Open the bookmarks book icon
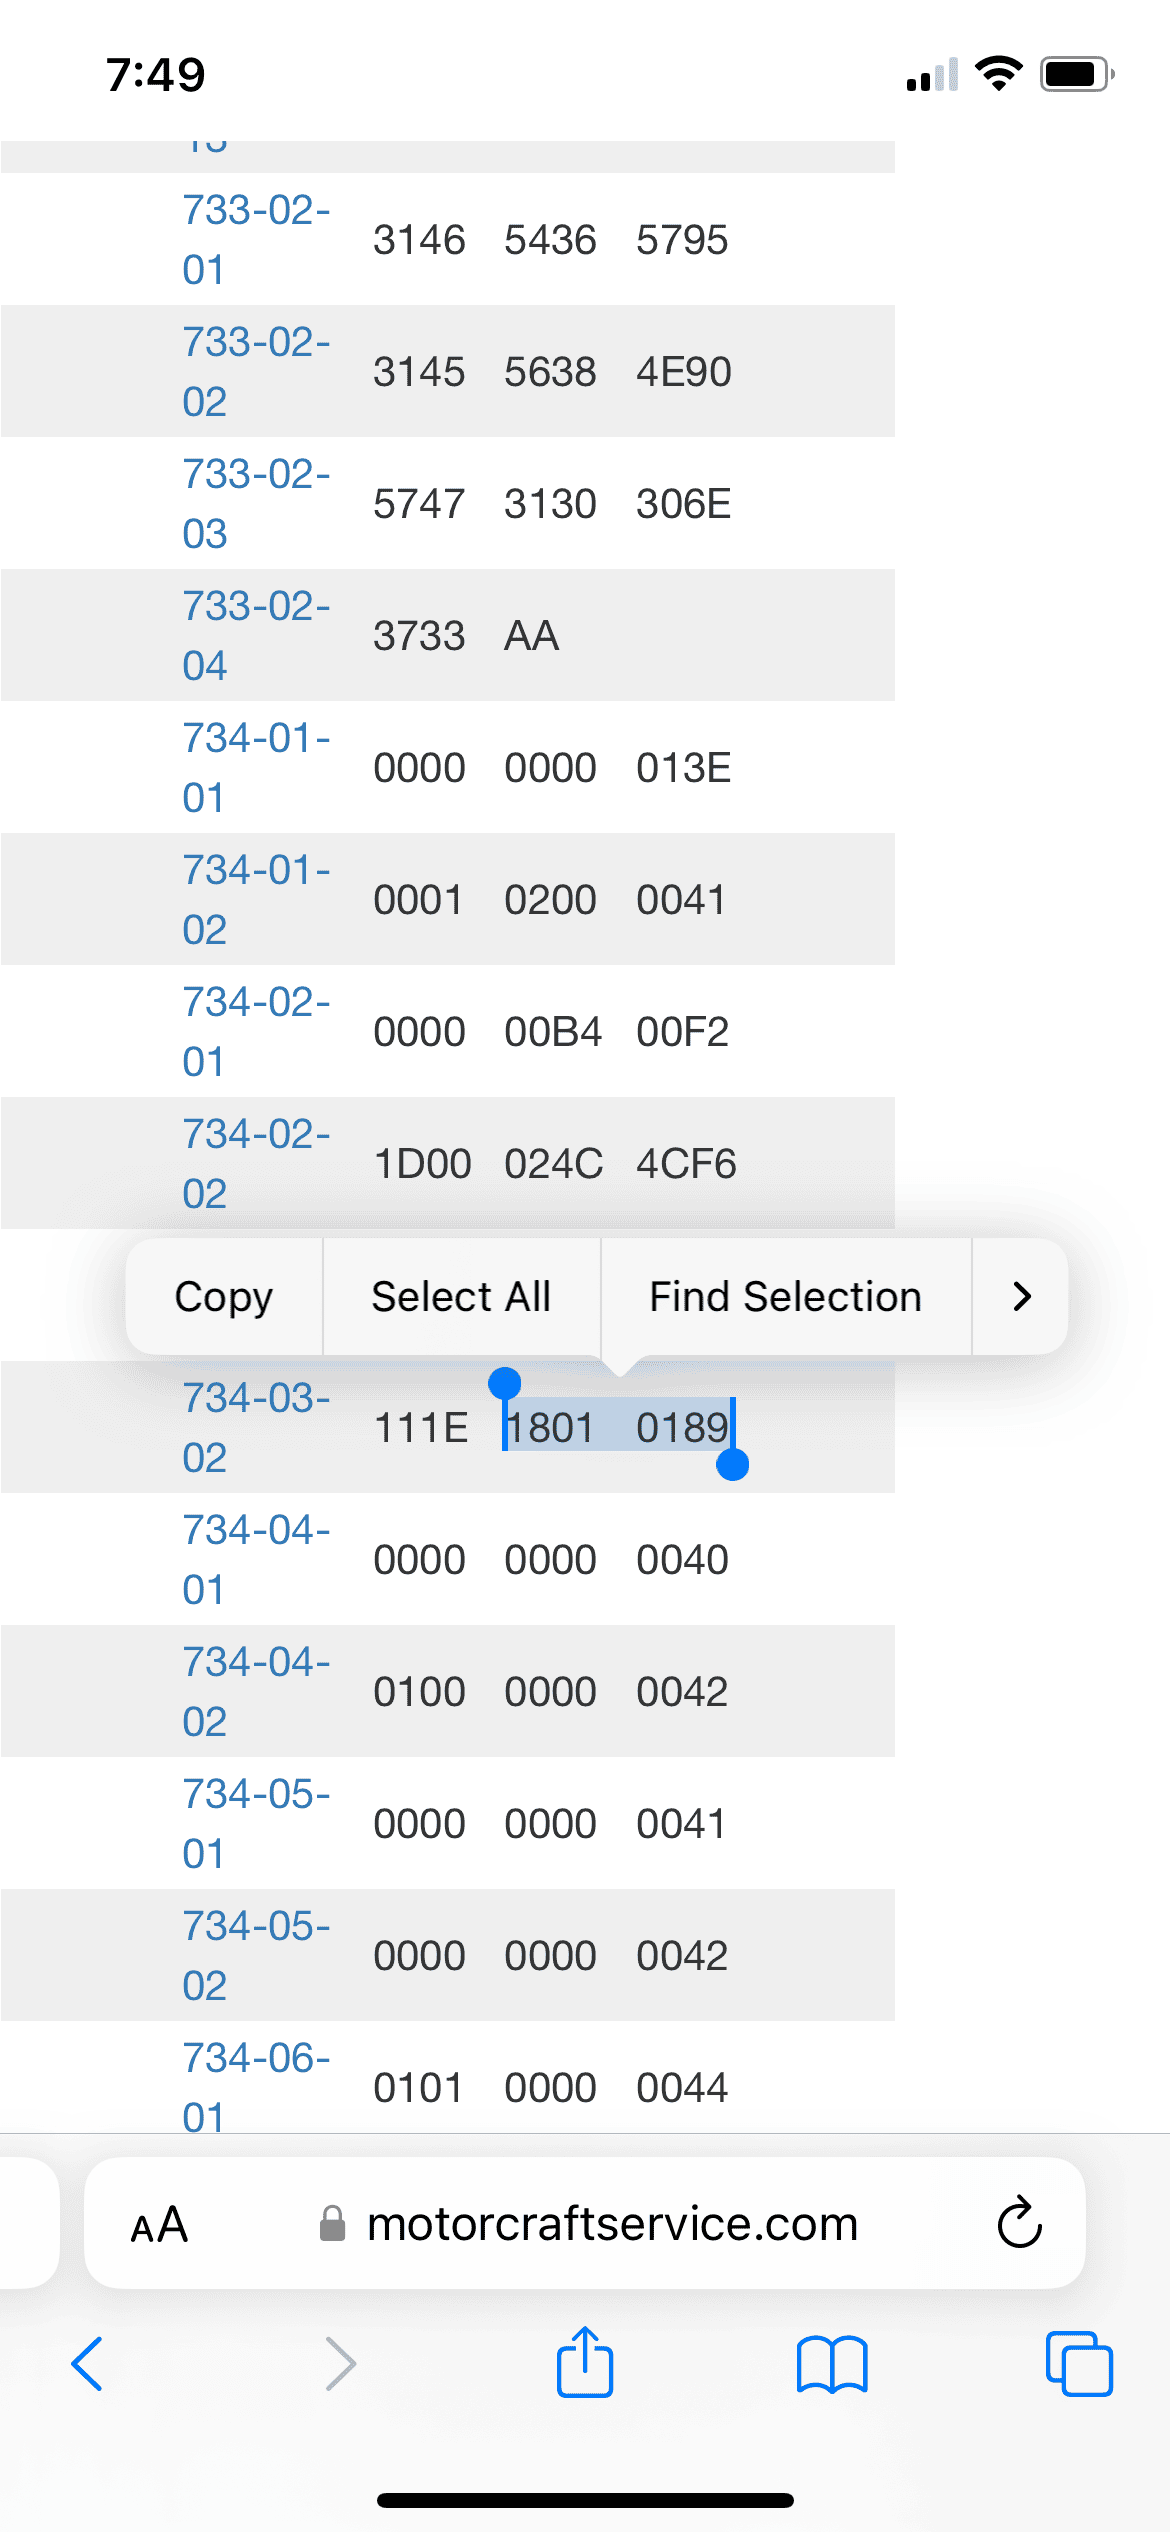Image resolution: width=1170 pixels, height=2532 pixels. 832,2364
